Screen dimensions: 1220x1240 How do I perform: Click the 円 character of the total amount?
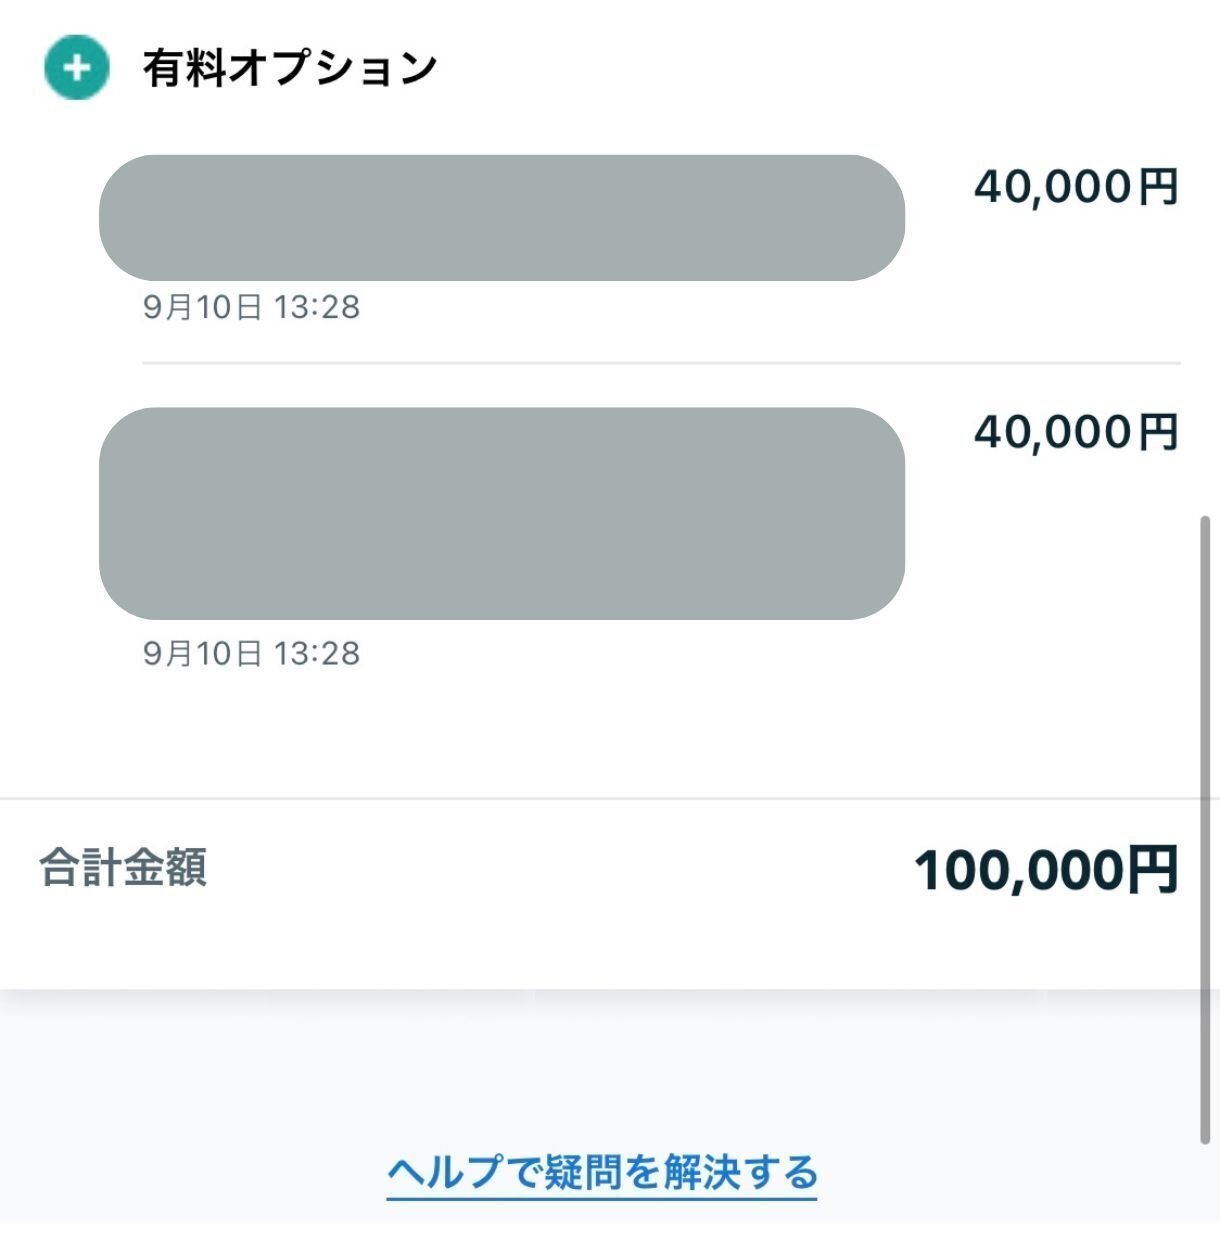1153,870
